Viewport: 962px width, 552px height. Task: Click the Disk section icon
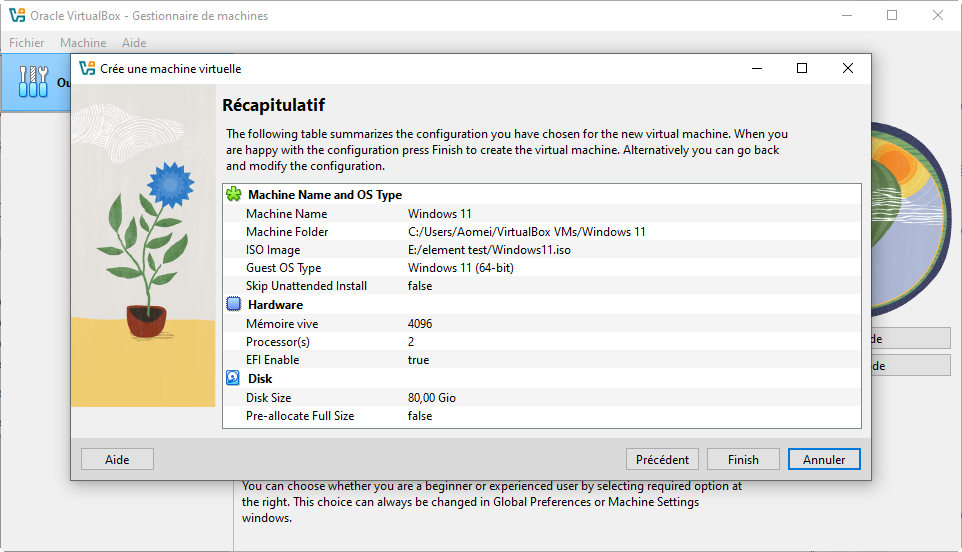tap(233, 379)
